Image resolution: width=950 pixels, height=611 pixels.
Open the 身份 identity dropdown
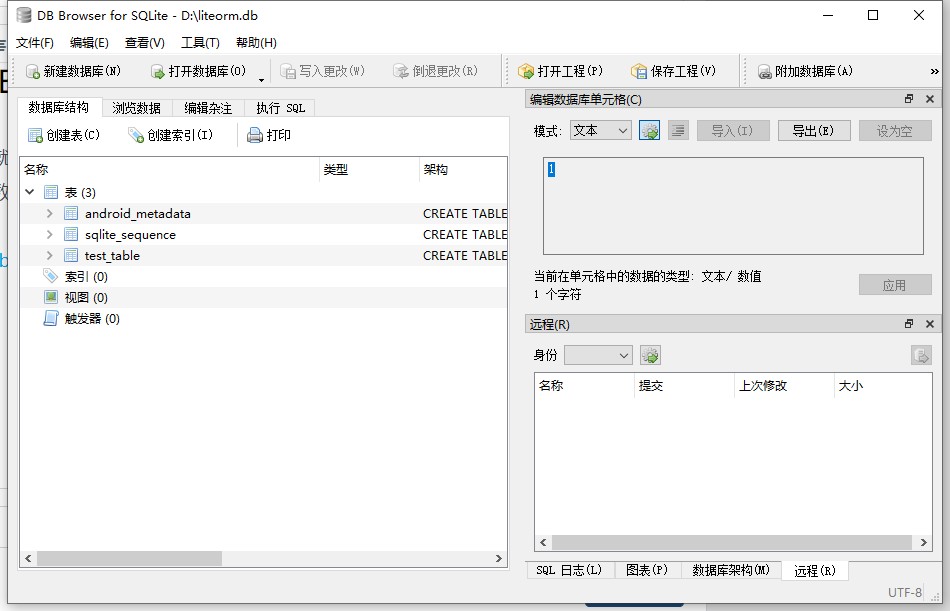point(598,355)
